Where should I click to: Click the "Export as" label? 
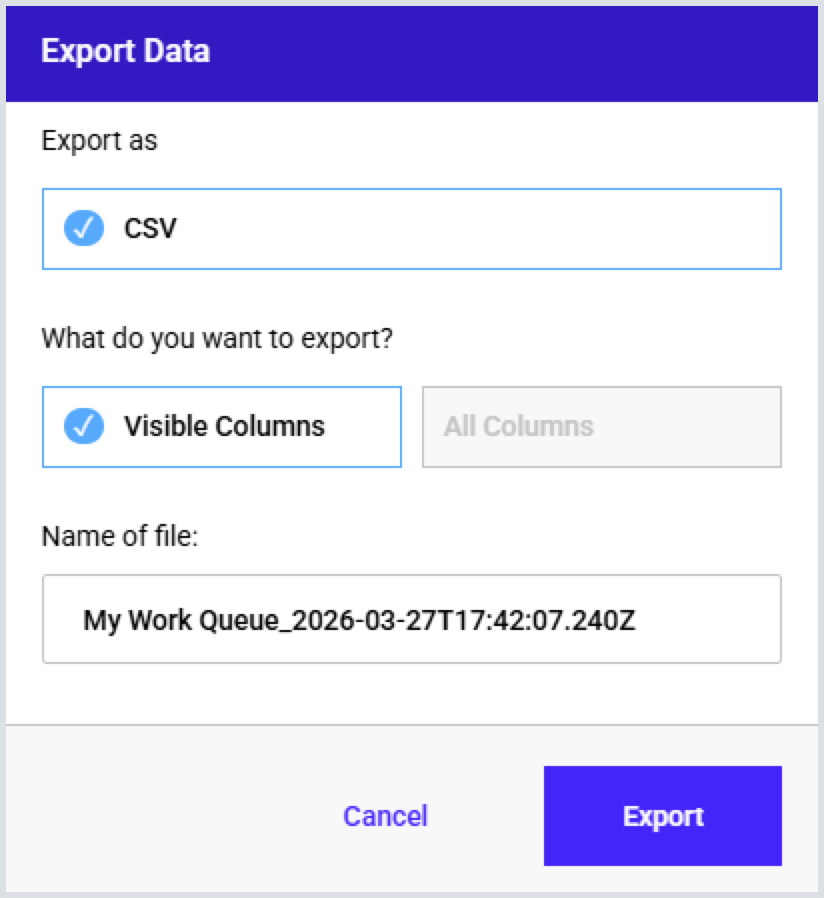pyautogui.click(x=99, y=141)
